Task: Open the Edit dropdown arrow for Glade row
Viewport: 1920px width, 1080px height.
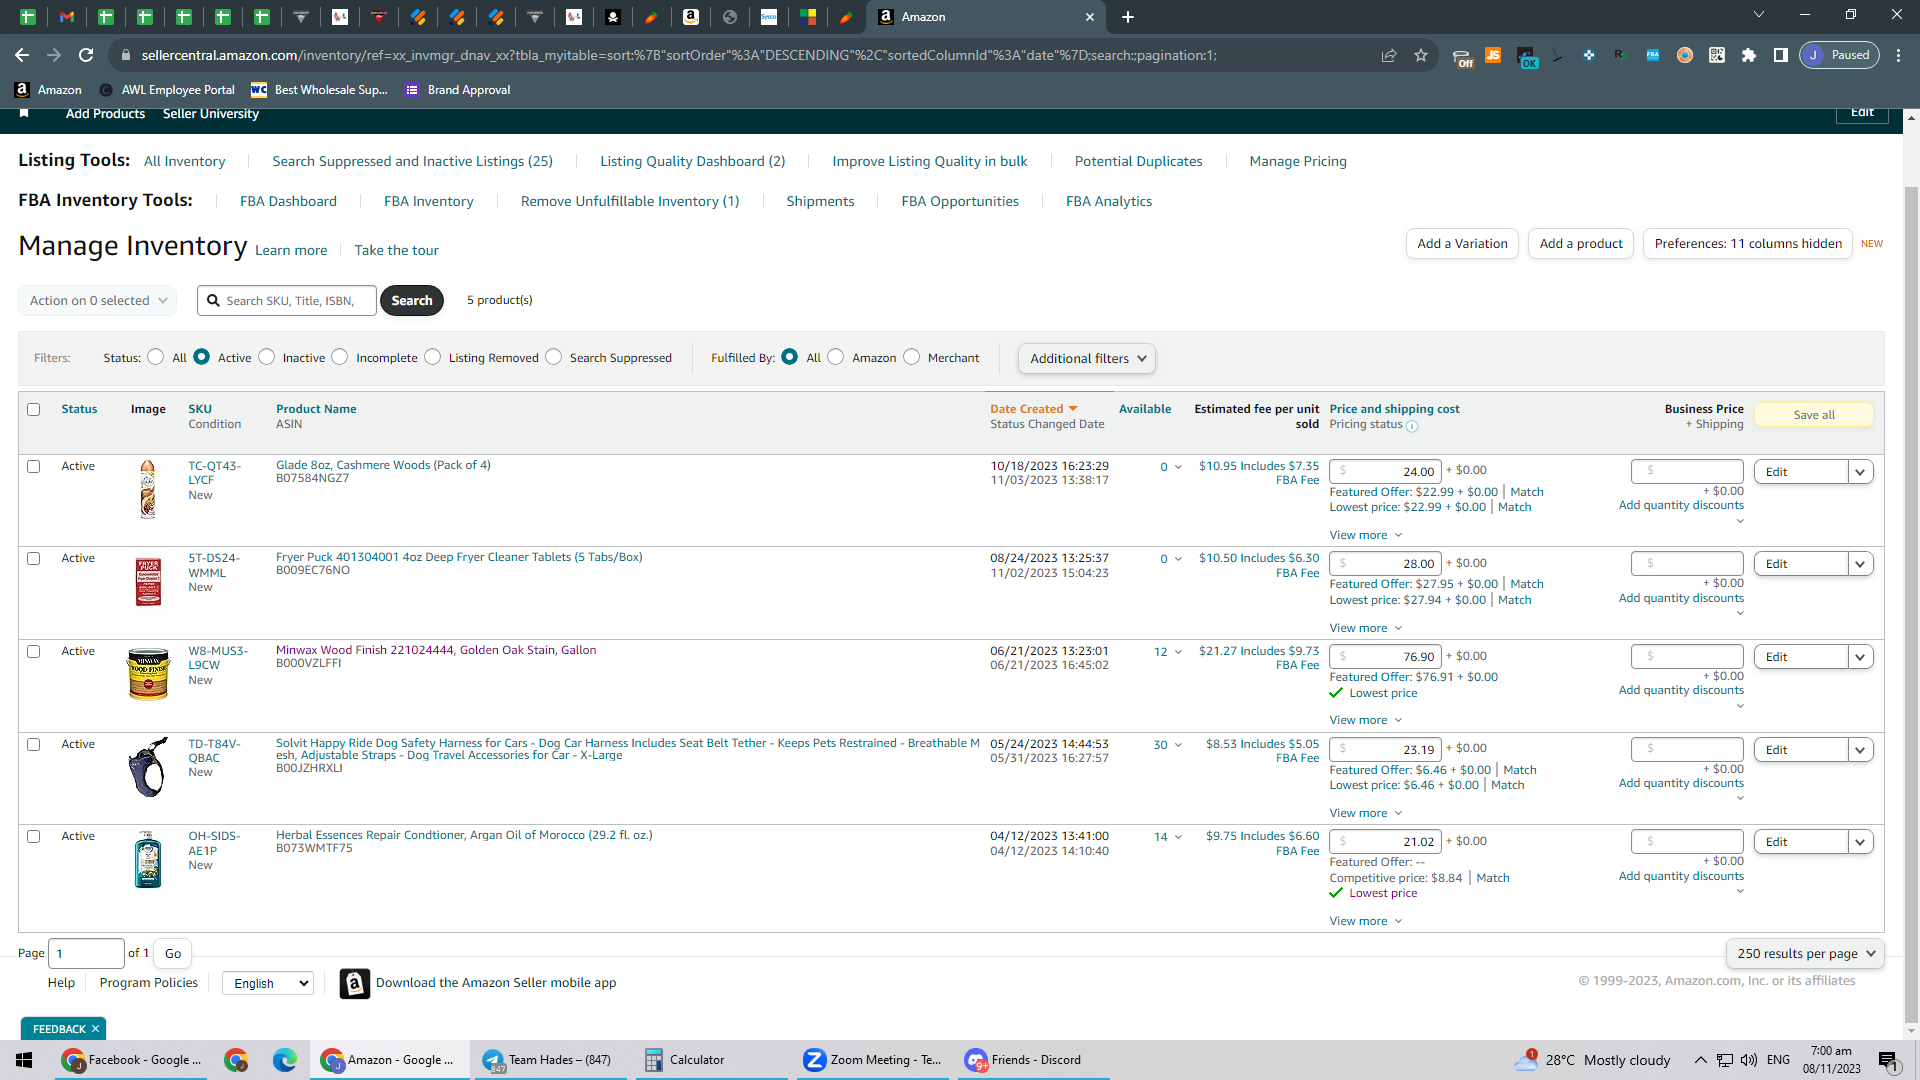Action: 1860,472
